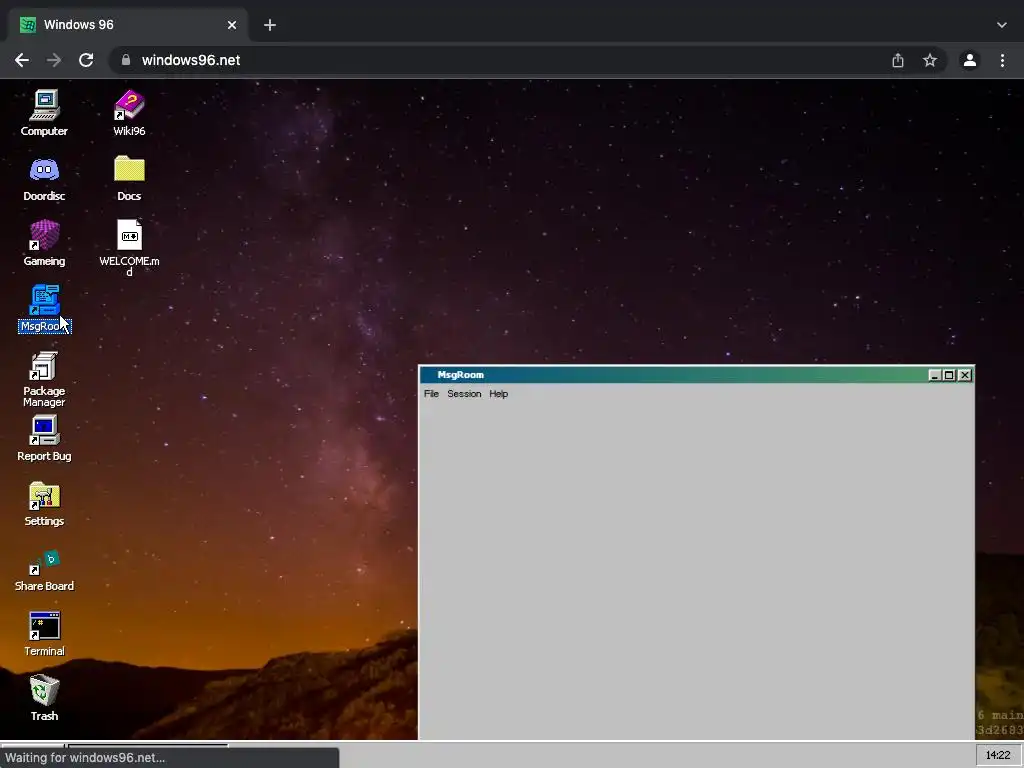Open a new browser tab
The image size is (1024, 768).
(x=270, y=25)
